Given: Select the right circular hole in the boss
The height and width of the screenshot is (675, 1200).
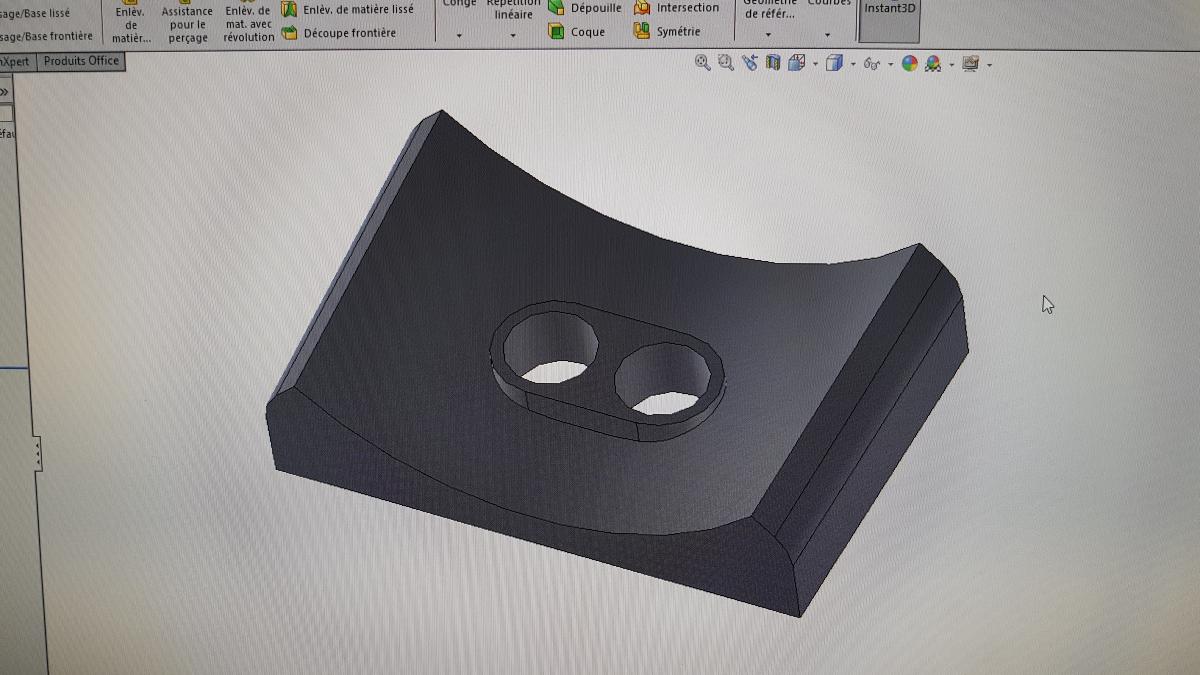Looking at the screenshot, I should click(664, 380).
